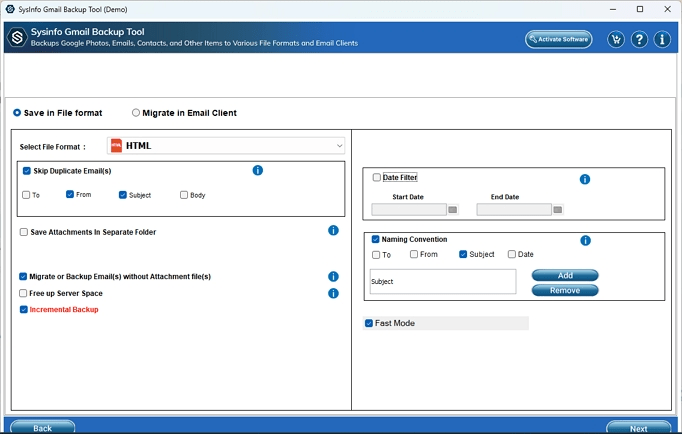
Task: Select Migrate in Email Client option
Action: (136, 113)
